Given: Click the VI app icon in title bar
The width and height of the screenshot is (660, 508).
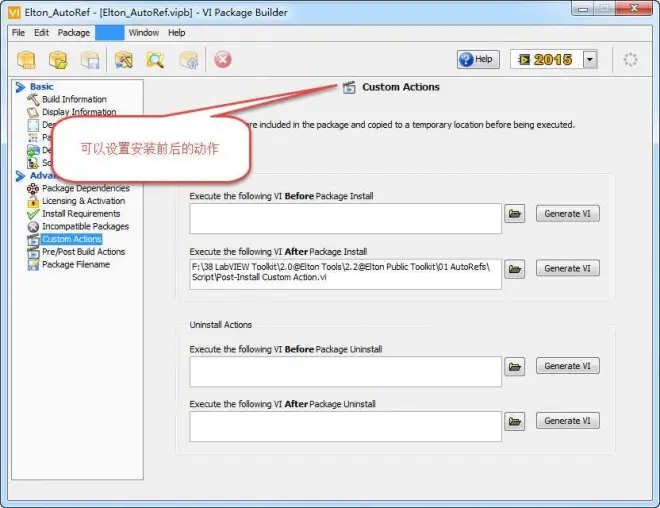Looking at the screenshot, I should (14, 13).
